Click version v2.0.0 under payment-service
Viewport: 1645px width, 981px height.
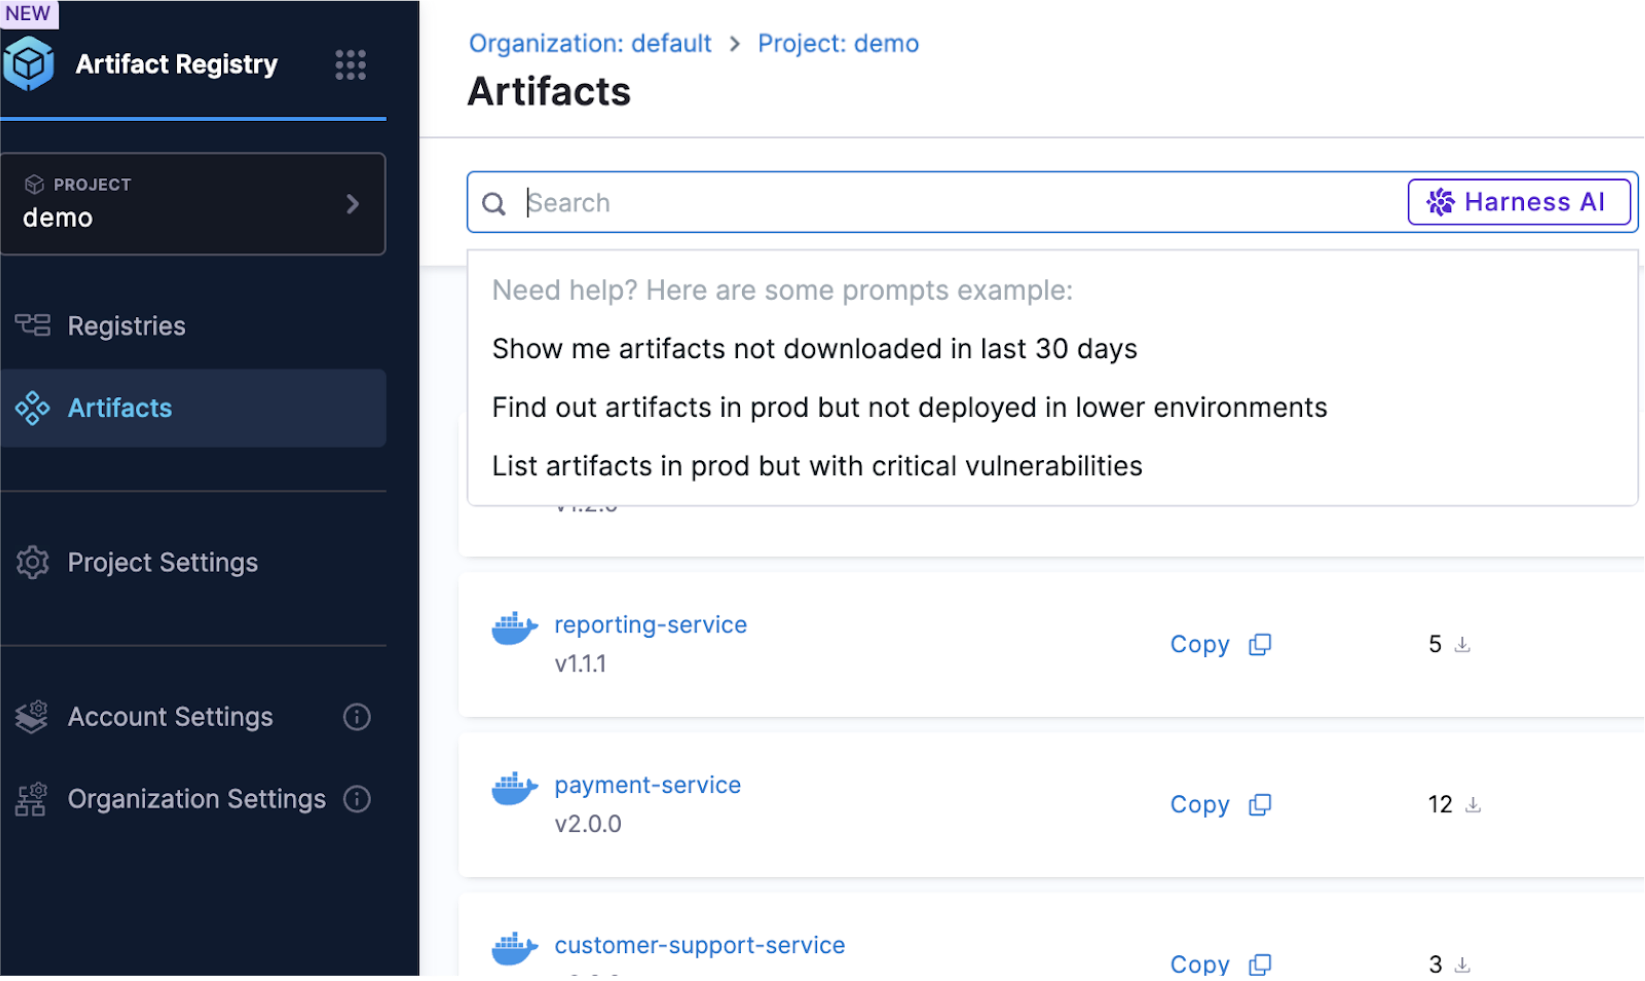[x=588, y=824]
